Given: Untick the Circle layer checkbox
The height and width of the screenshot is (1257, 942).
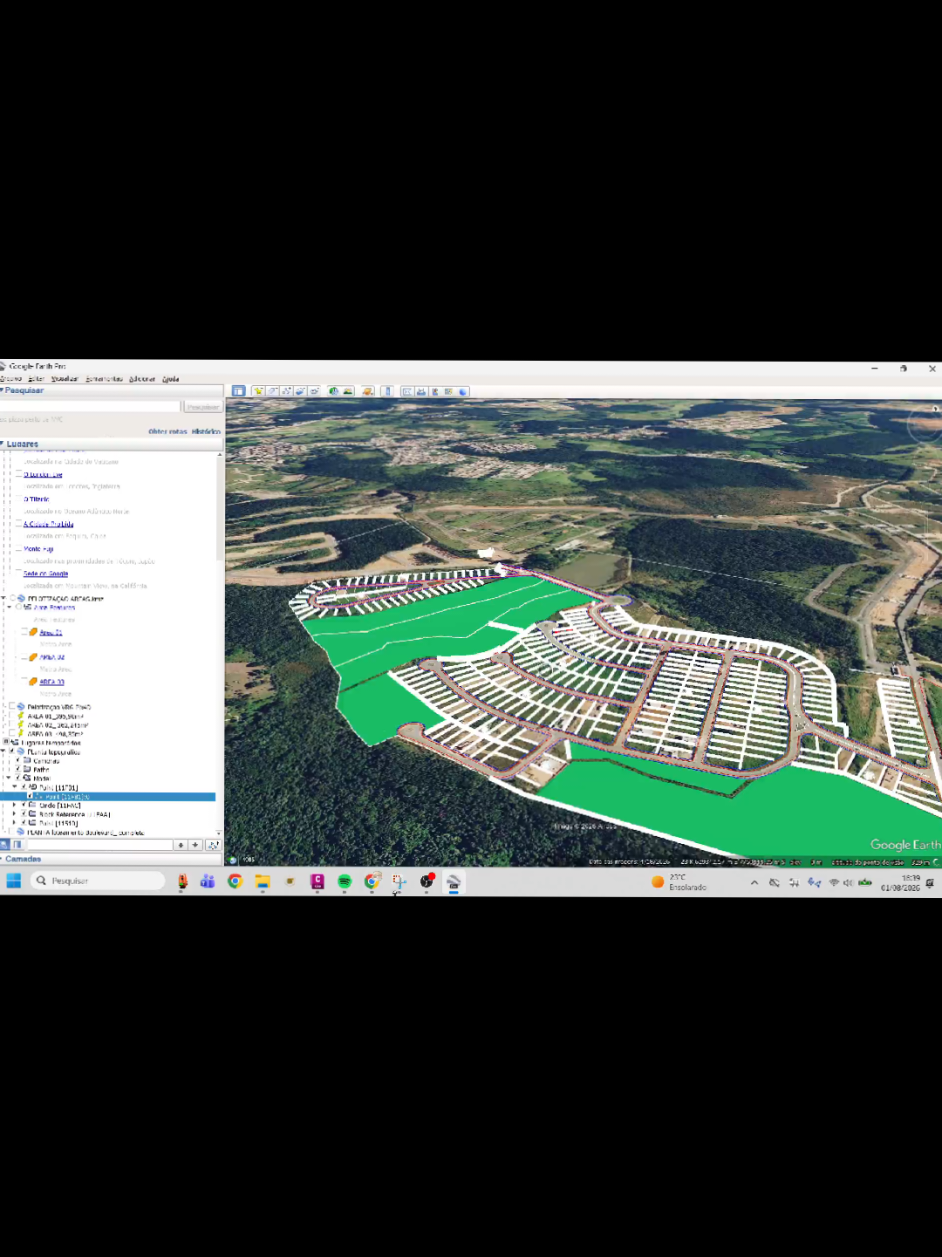Looking at the screenshot, I should pyautogui.click(x=23, y=805).
